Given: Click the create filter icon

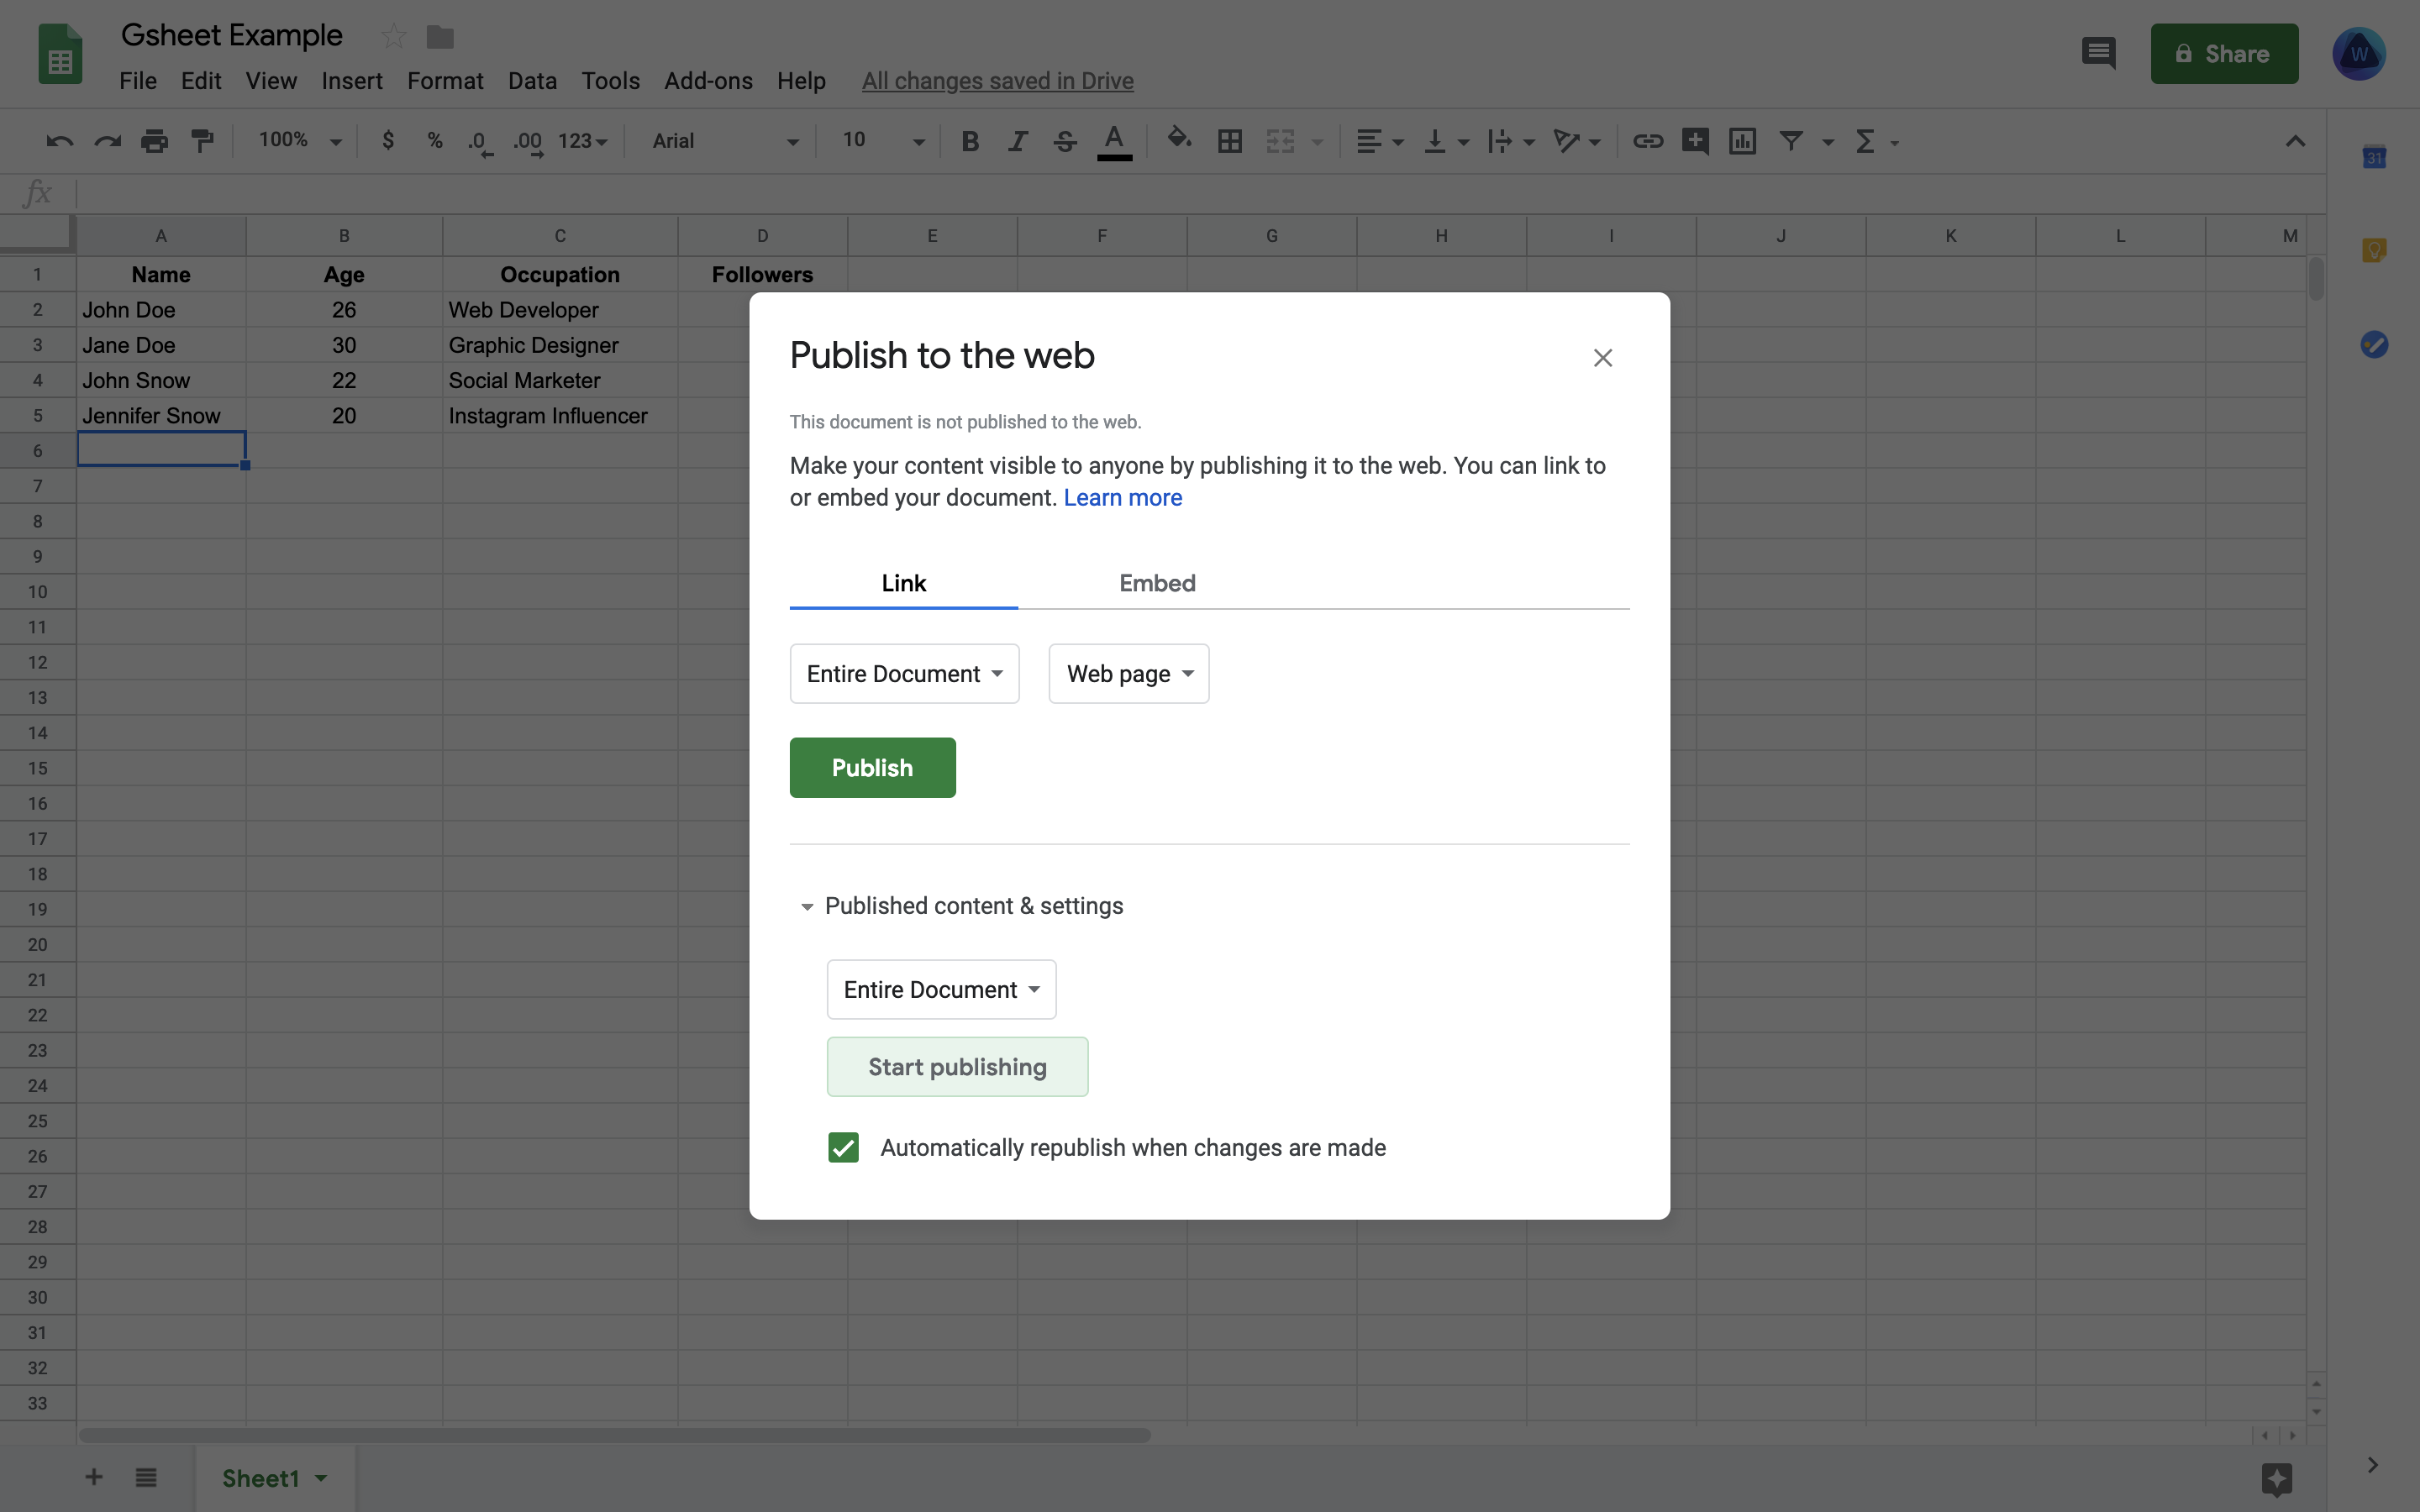Looking at the screenshot, I should click(x=1791, y=141).
